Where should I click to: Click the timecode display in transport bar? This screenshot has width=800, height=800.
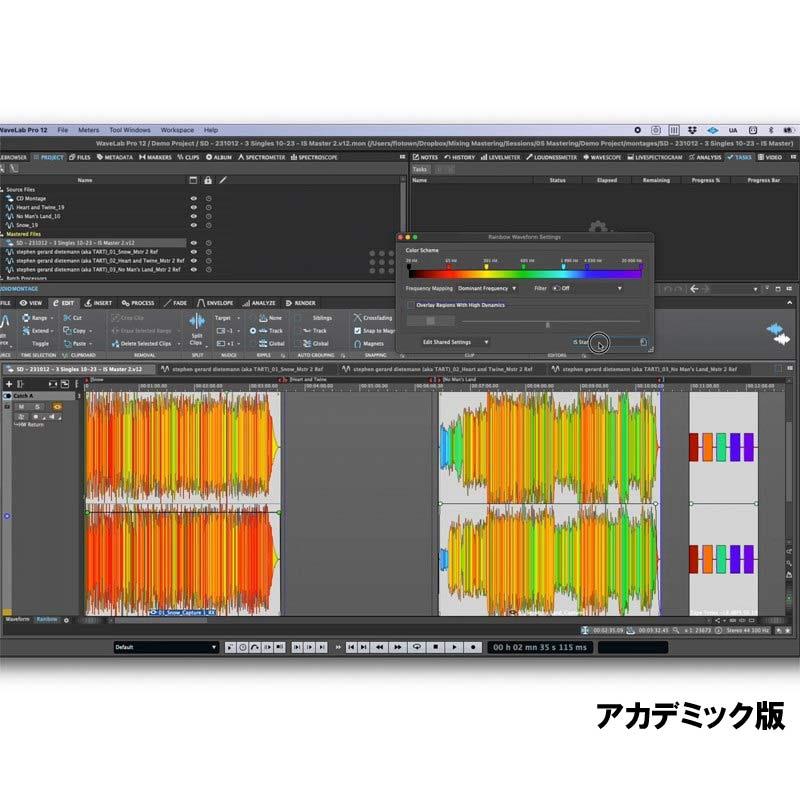[x=539, y=647]
